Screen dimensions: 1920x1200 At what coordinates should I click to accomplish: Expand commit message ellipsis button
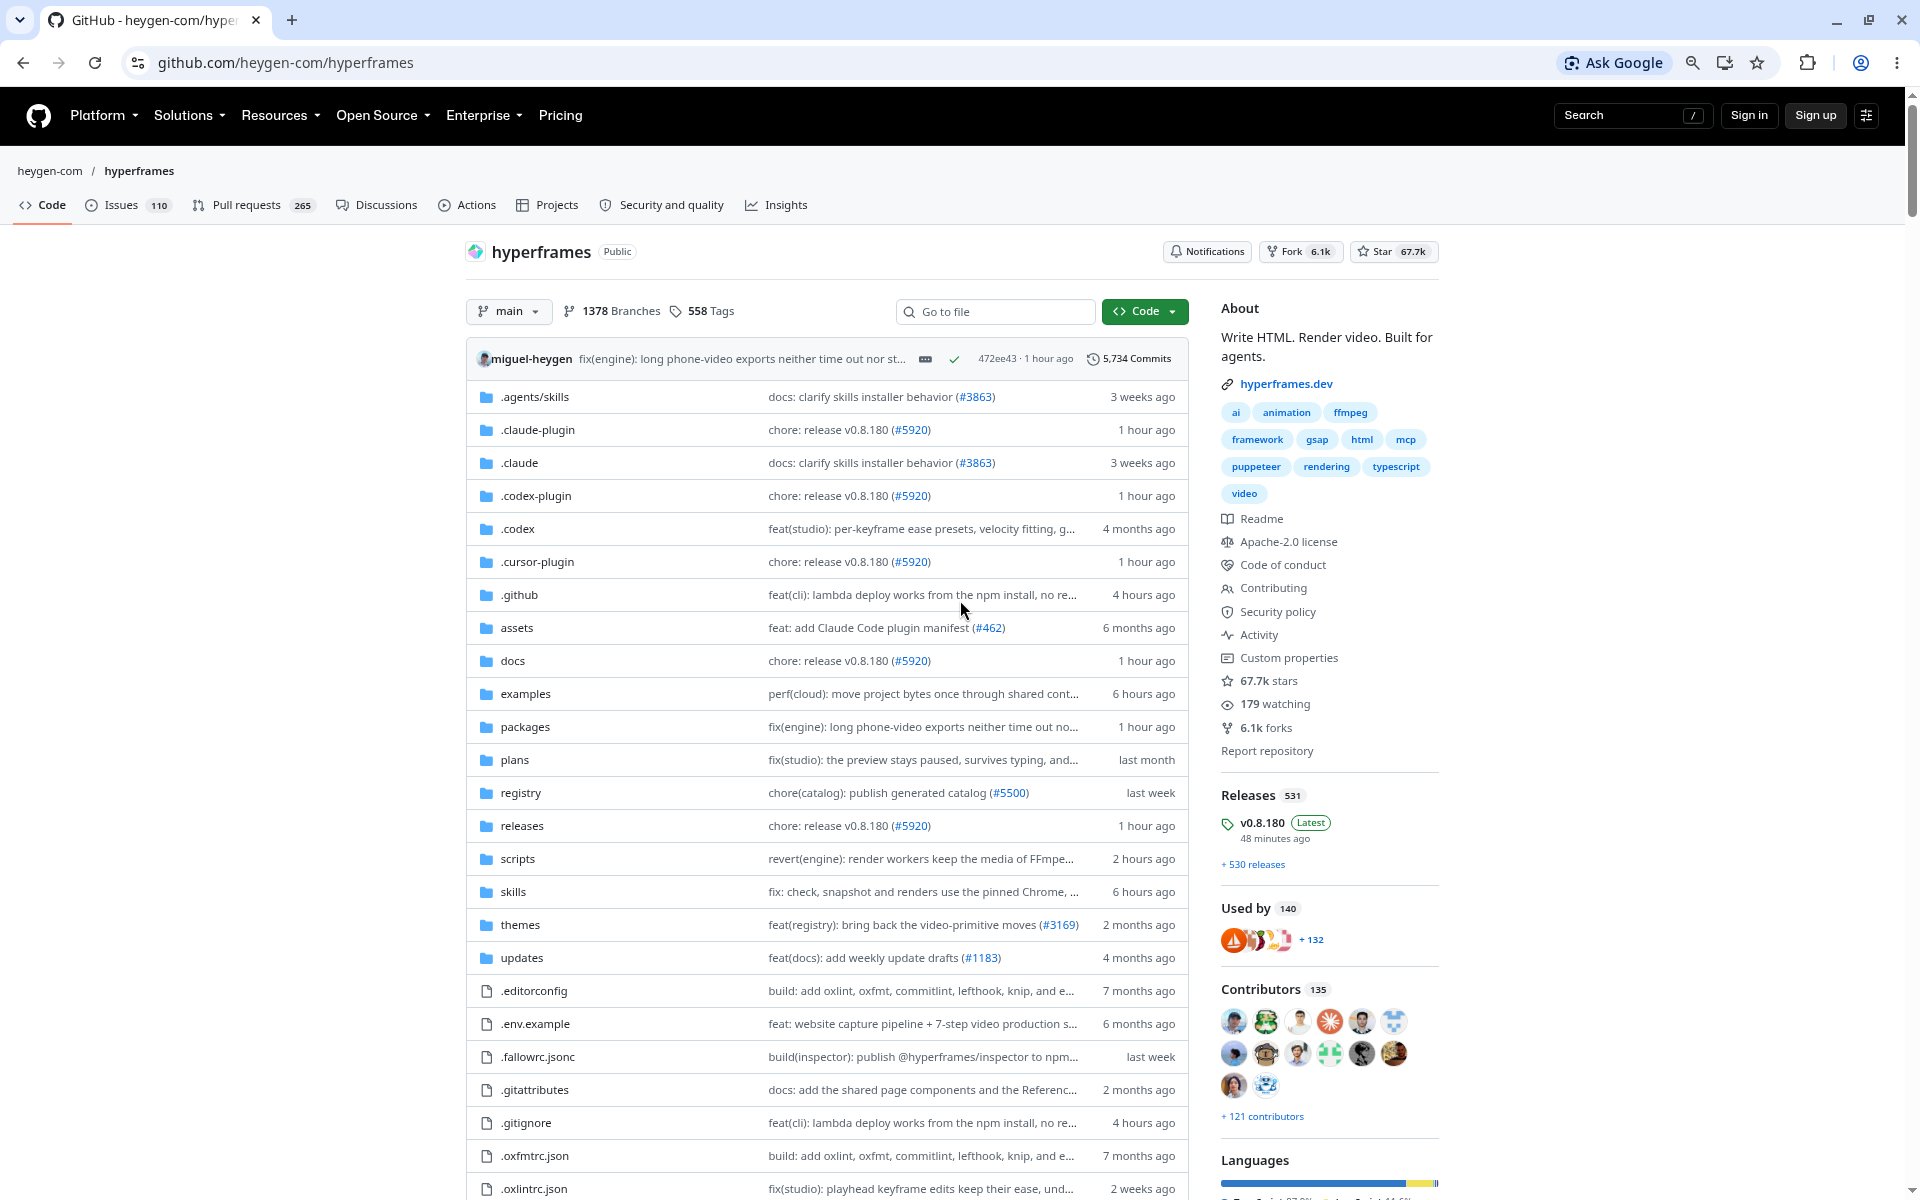point(925,359)
